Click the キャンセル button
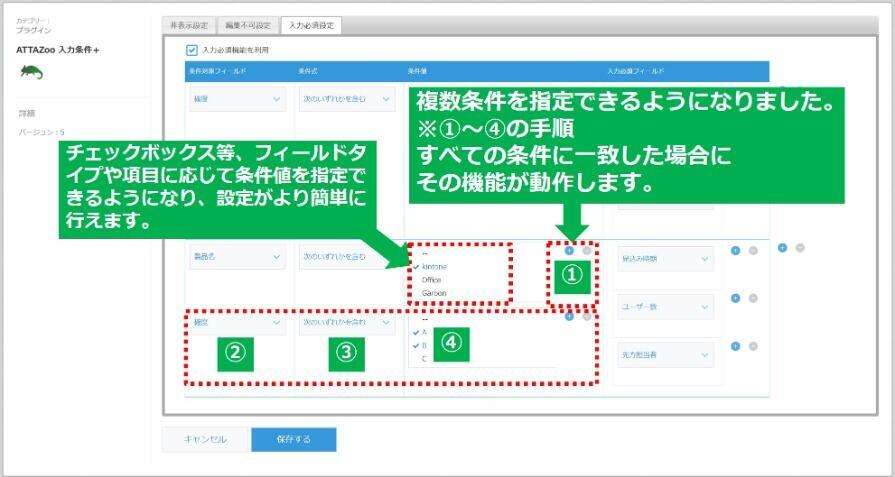Image resolution: width=895 pixels, height=477 pixels. [x=206, y=440]
